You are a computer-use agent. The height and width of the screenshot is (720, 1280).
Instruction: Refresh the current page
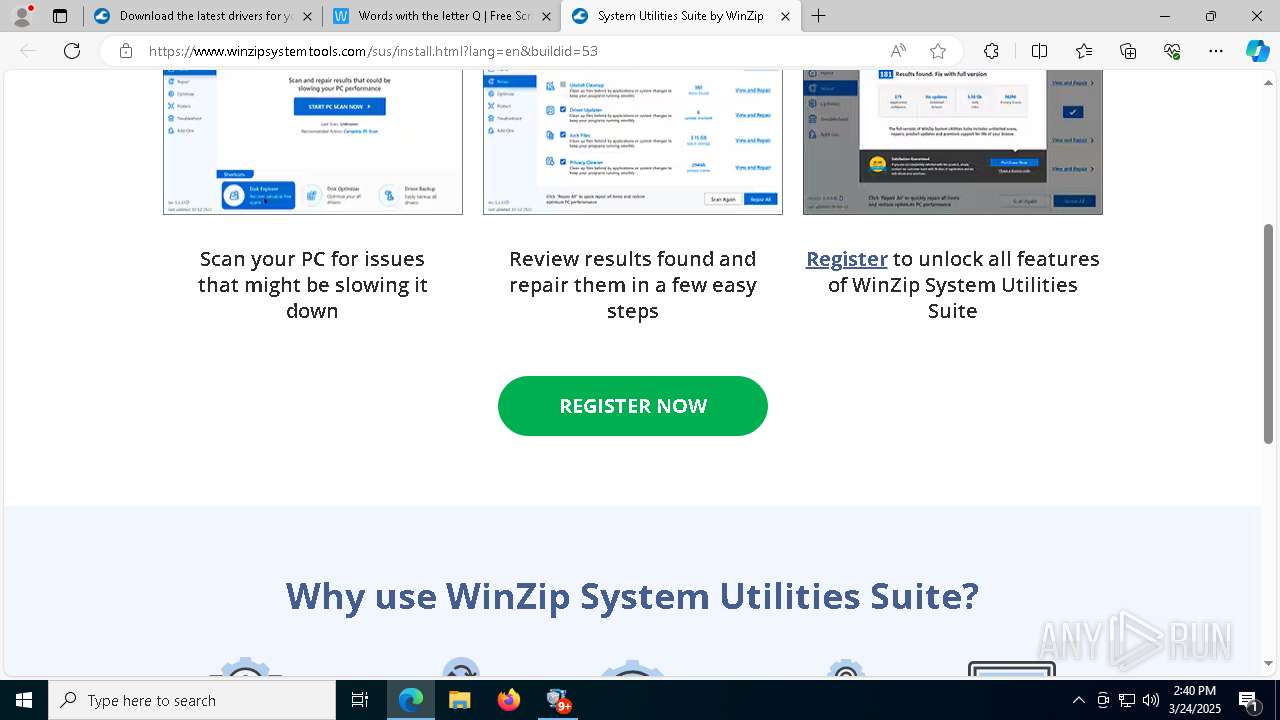72,51
